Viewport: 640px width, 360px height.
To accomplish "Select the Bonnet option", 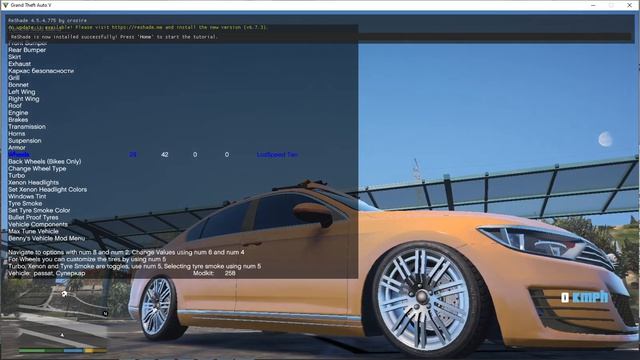I will coord(18,84).
